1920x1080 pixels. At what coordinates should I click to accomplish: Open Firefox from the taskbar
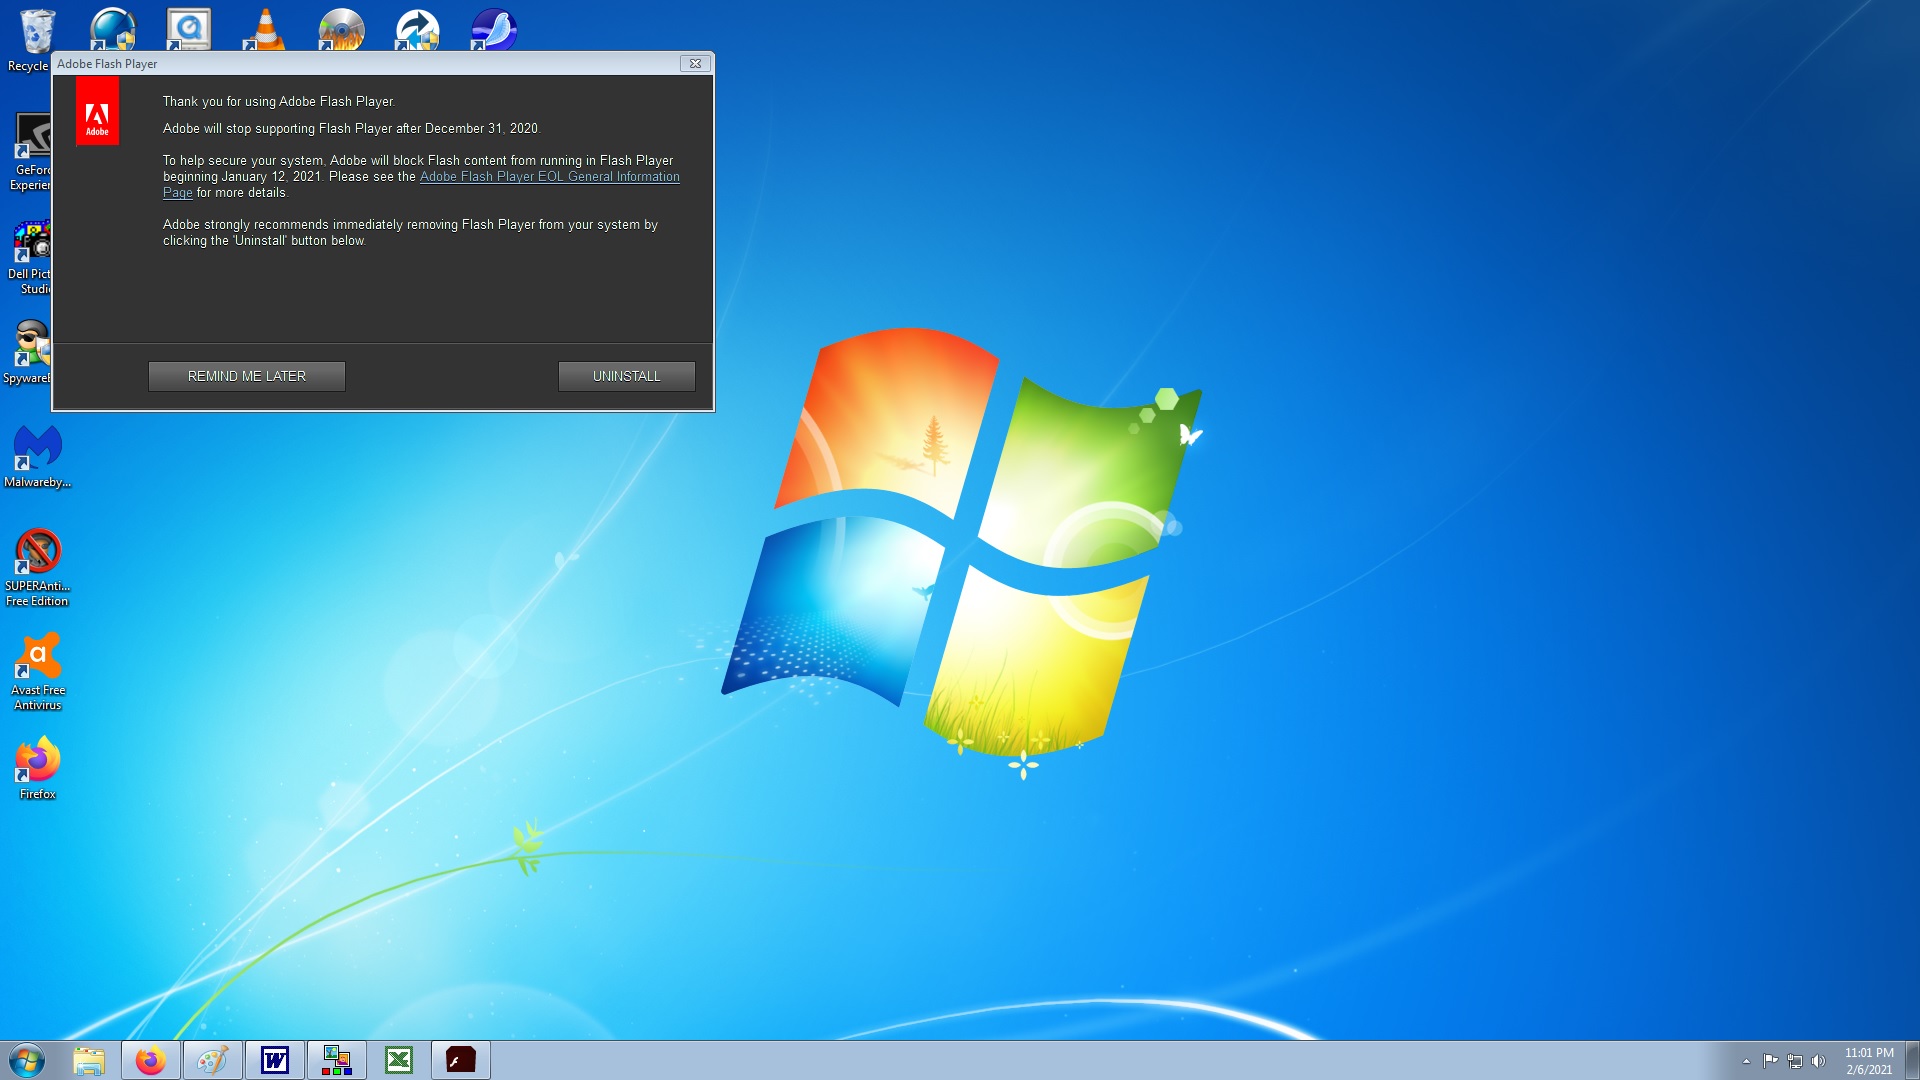[151, 1060]
